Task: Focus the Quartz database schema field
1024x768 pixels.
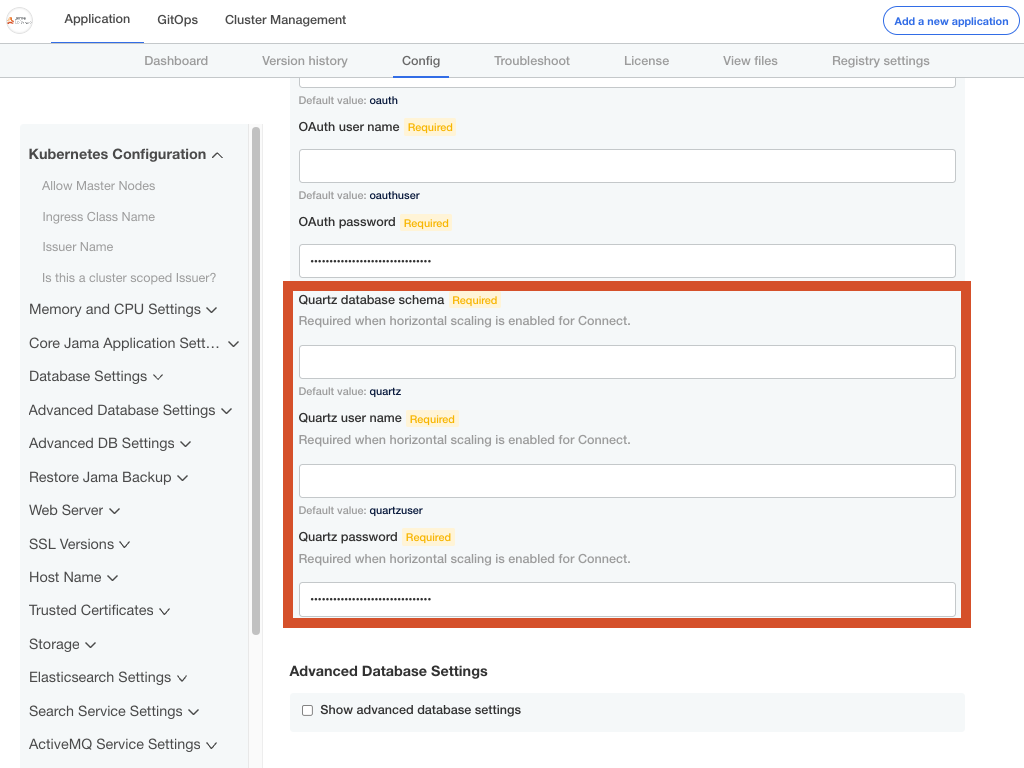Action: click(628, 362)
